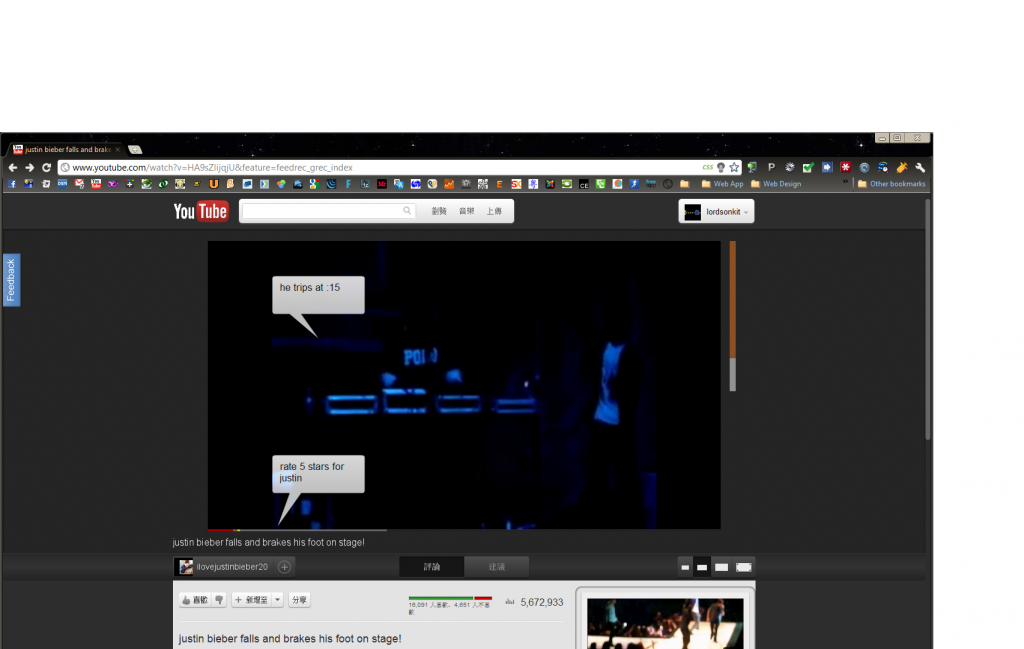Viewport: 1024px width, 649px height.
Task: Open the Other bookmarks folder
Action: [x=891, y=184]
